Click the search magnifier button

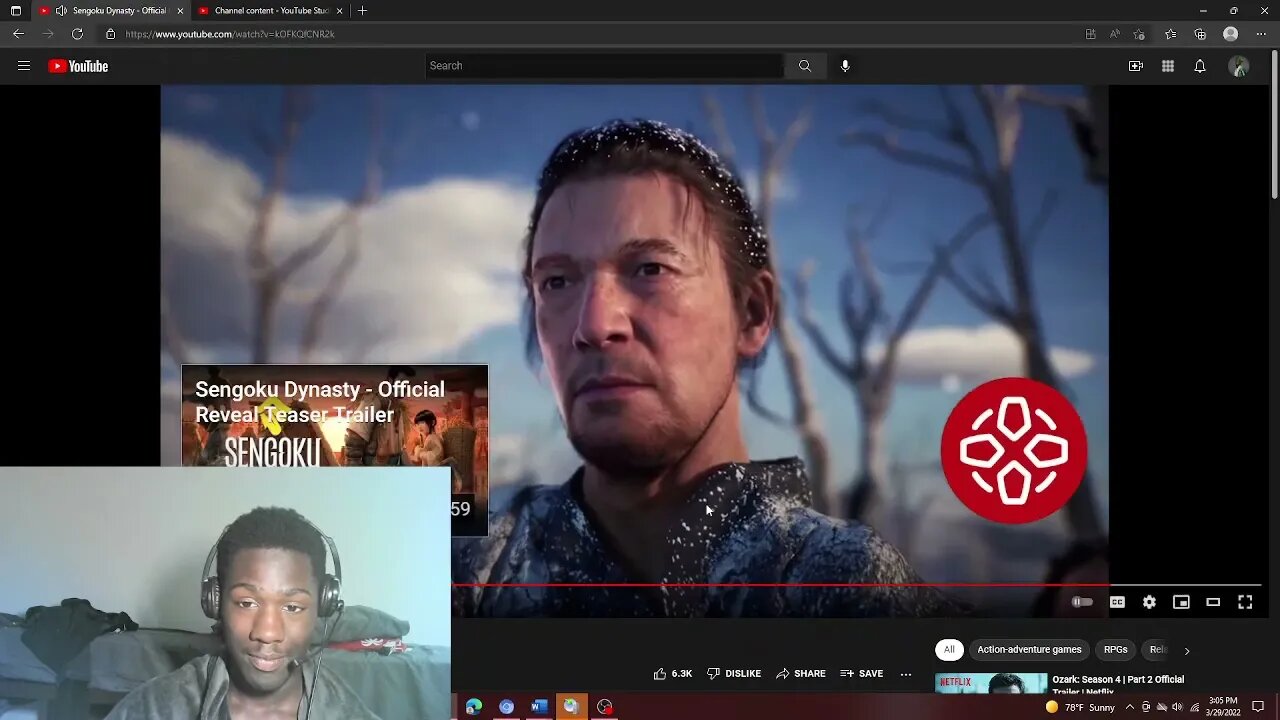tap(805, 66)
